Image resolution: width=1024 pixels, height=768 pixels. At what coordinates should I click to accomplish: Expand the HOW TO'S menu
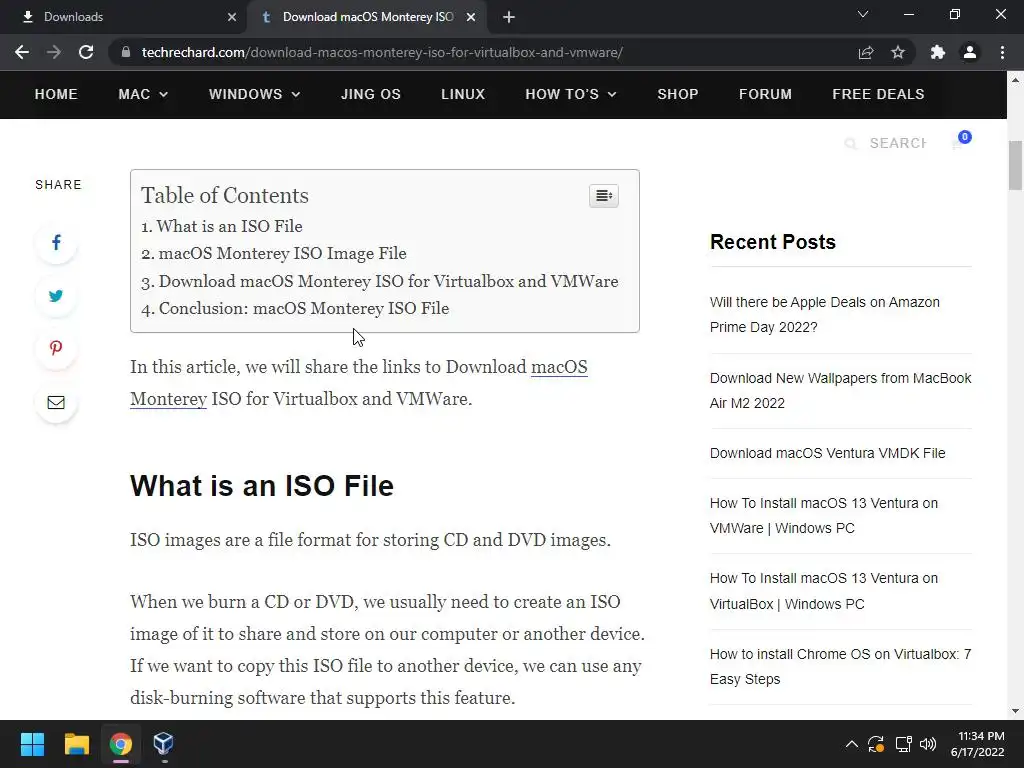coord(571,94)
